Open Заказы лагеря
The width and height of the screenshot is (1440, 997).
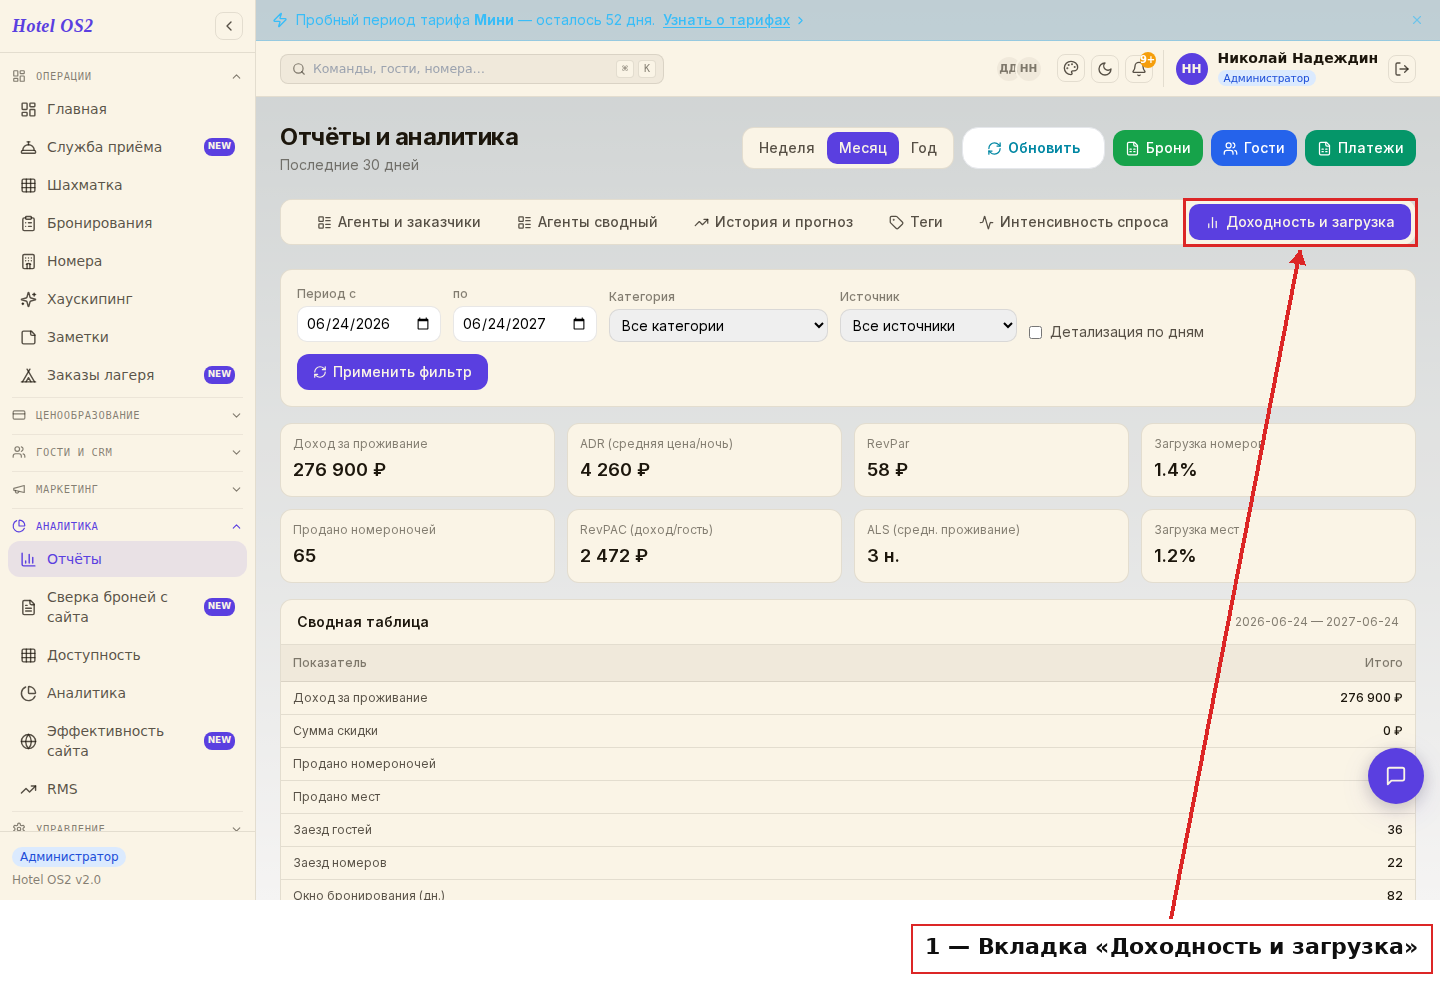[x=127, y=375]
